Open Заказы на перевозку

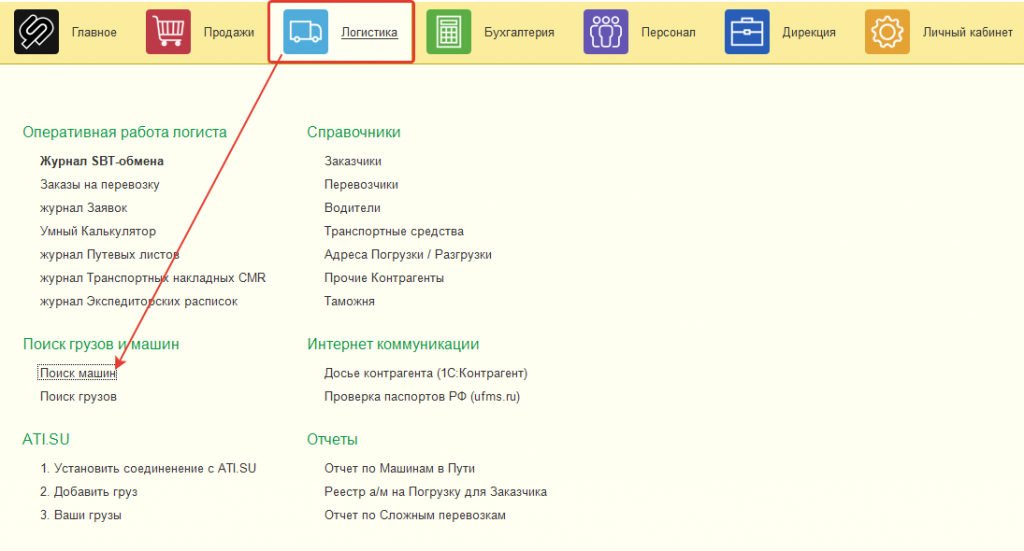(x=99, y=184)
